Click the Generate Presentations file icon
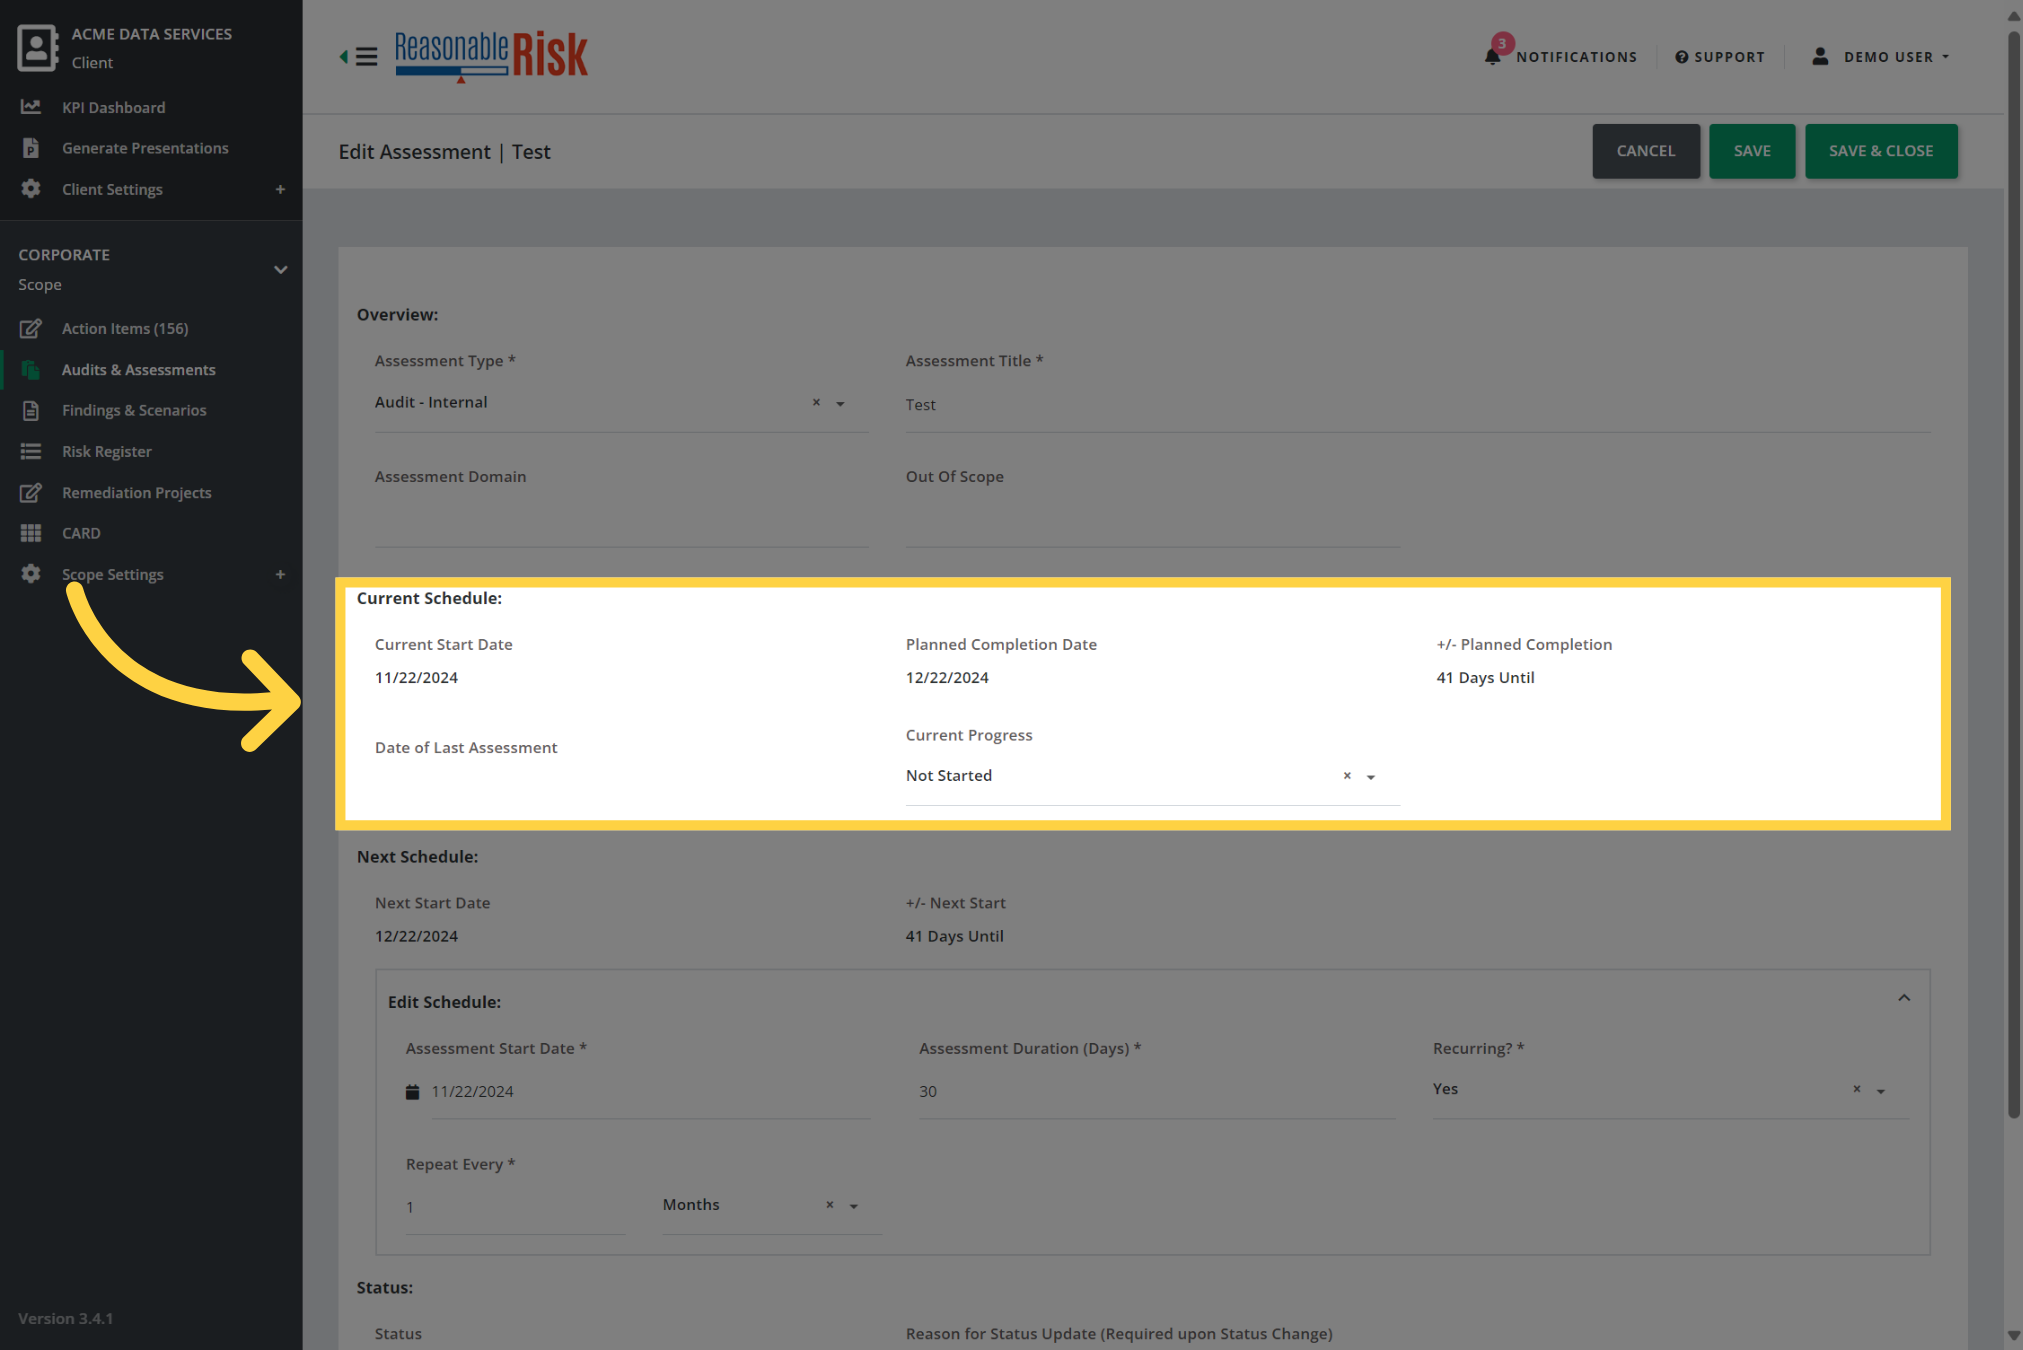This screenshot has width=2023, height=1350. point(31,148)
